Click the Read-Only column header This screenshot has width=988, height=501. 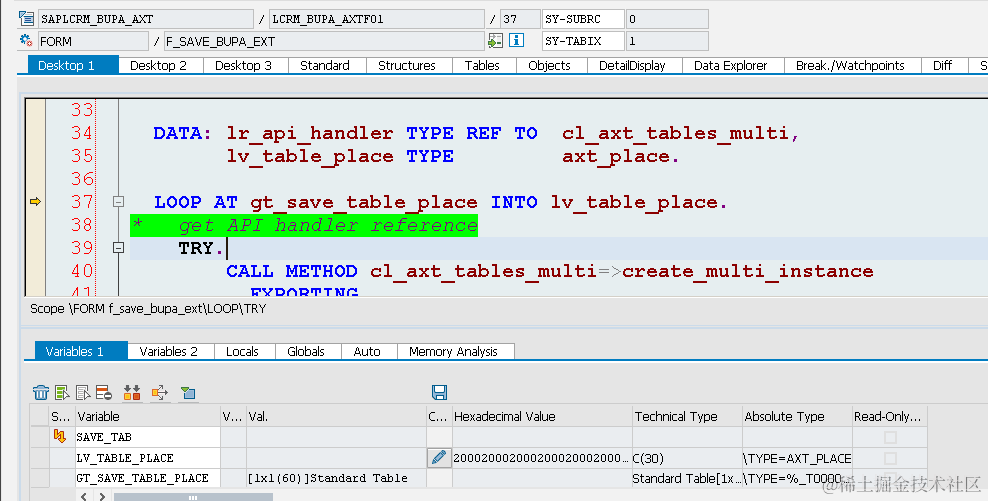pos(890,417)
